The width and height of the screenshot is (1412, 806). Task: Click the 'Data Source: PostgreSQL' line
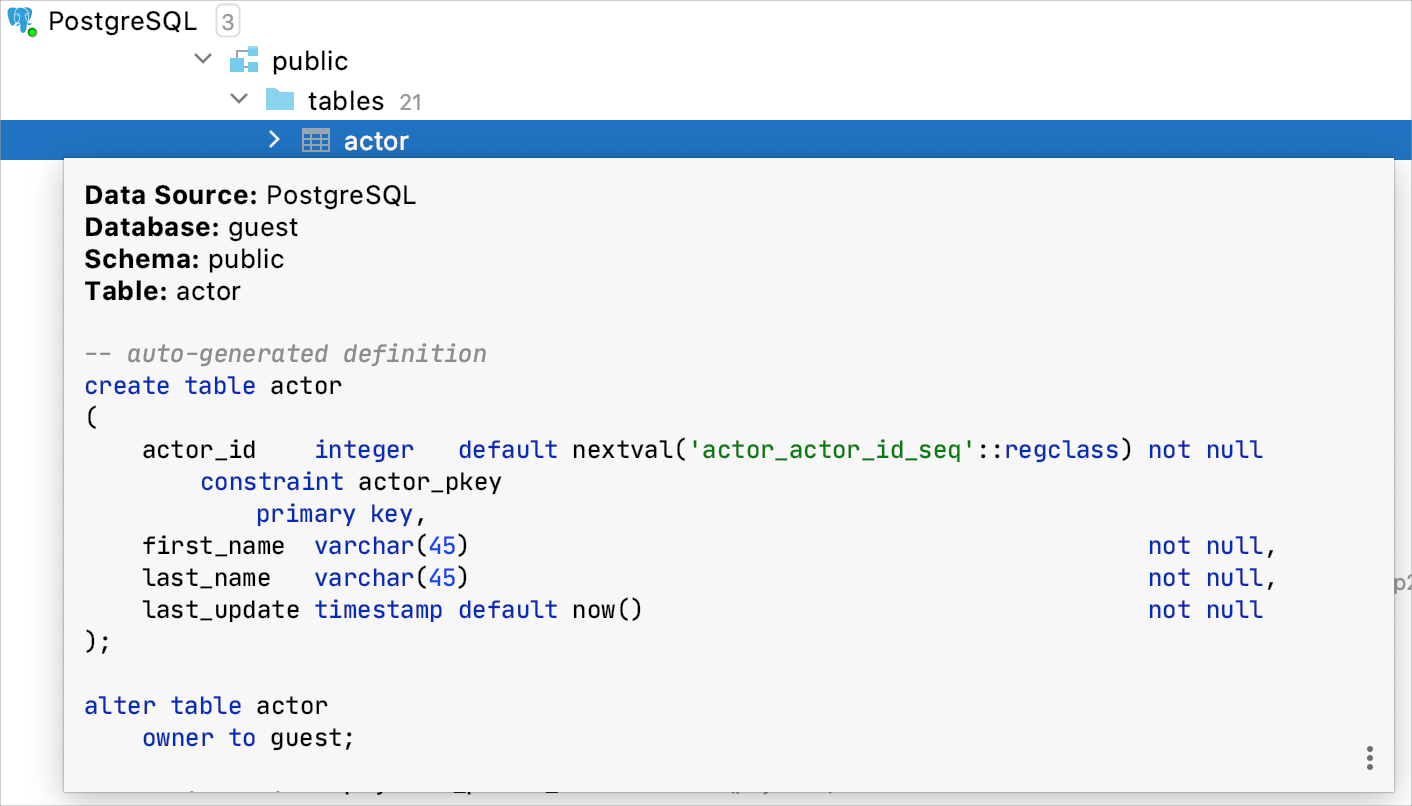tap(250, 195)
